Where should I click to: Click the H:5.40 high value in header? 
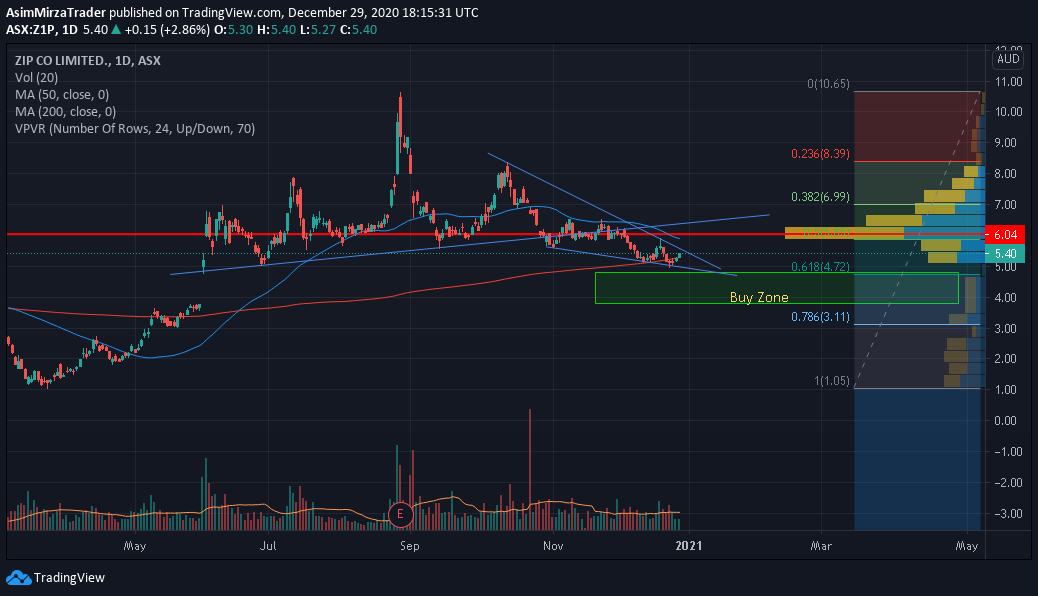tap(277, 30)
